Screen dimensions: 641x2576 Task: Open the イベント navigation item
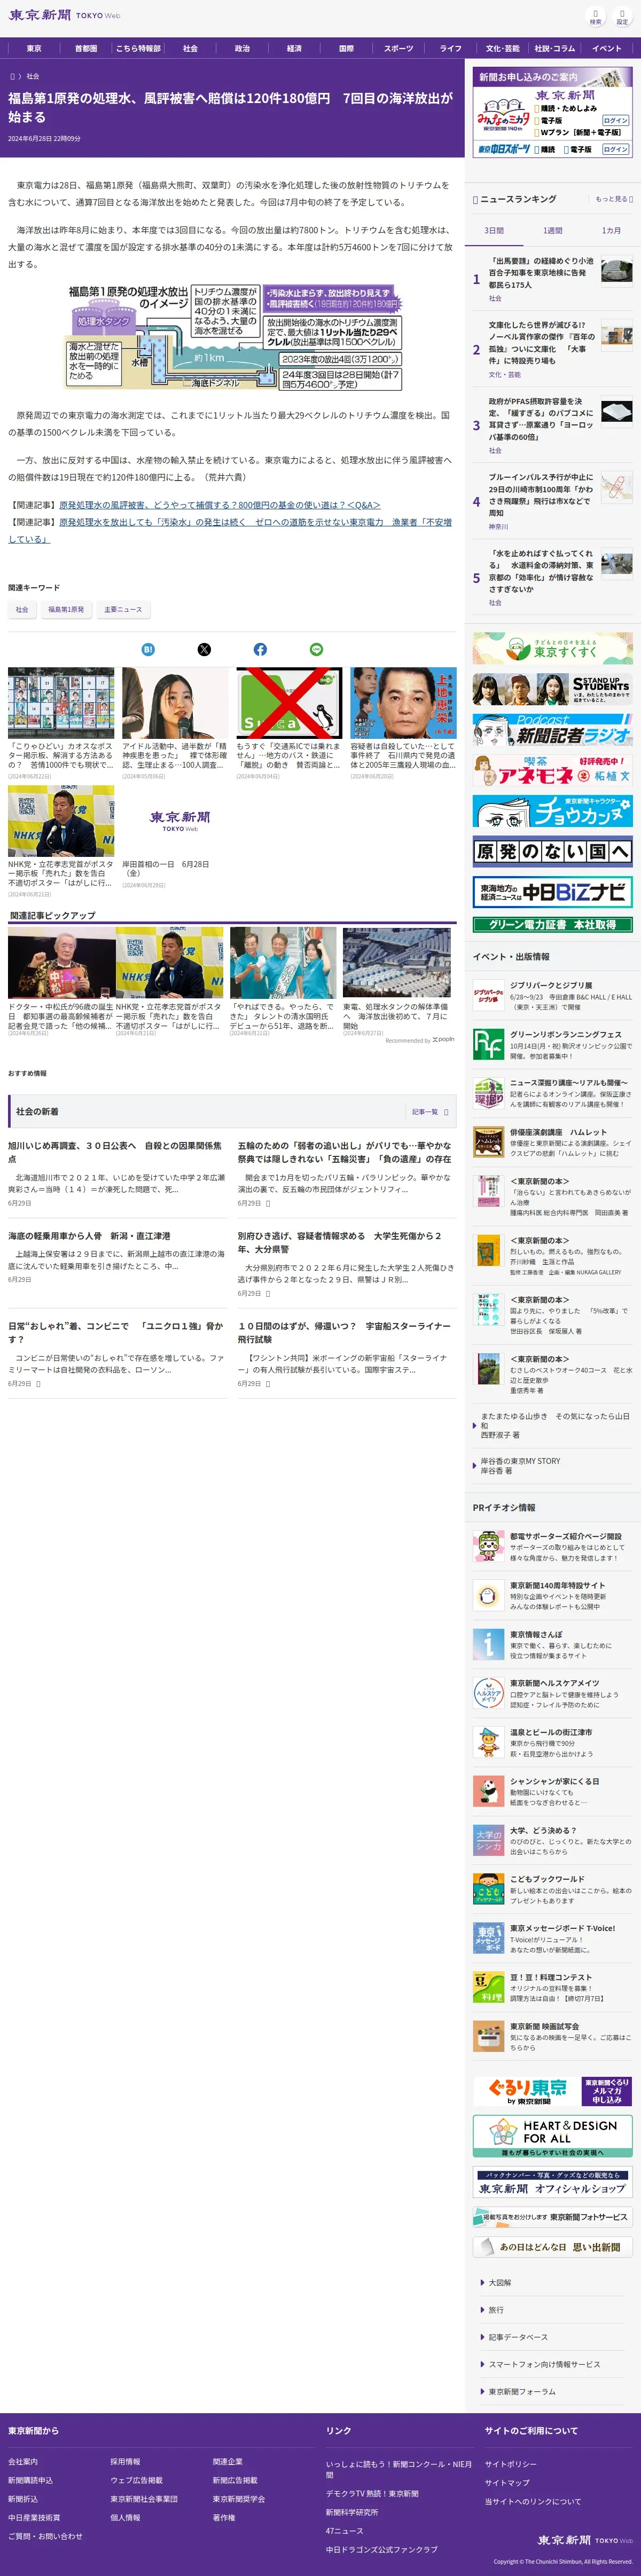coord(606,48)
